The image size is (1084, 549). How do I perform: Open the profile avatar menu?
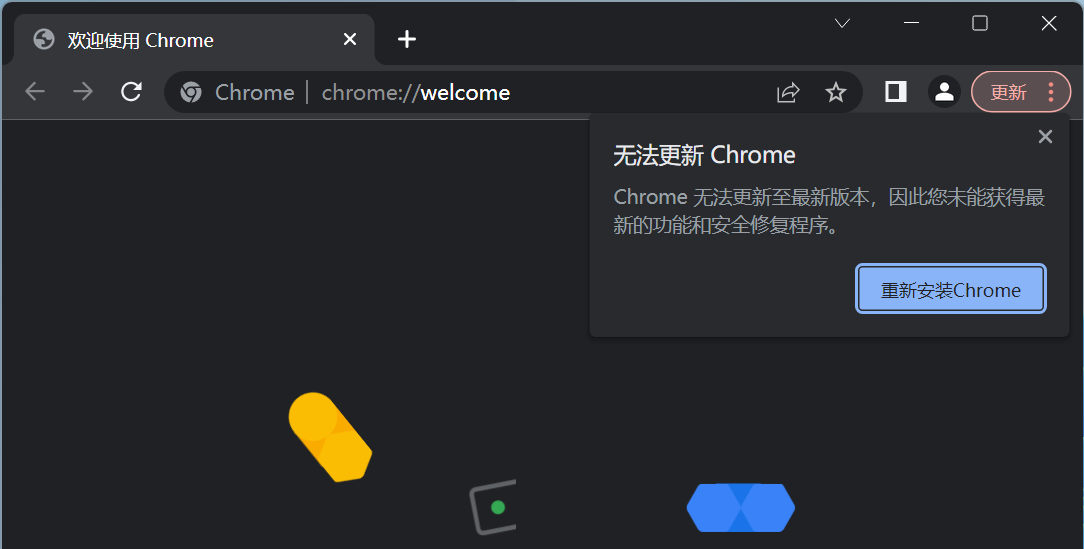944,91
